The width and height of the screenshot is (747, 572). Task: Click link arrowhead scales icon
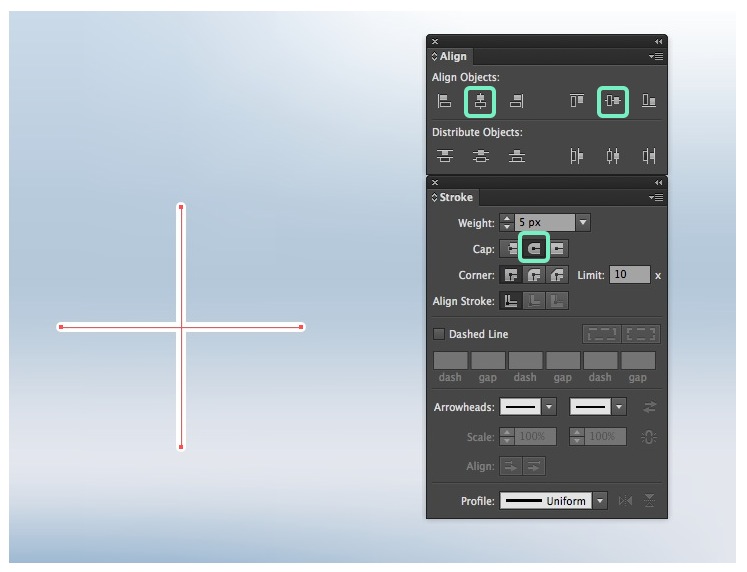(649, 437)
